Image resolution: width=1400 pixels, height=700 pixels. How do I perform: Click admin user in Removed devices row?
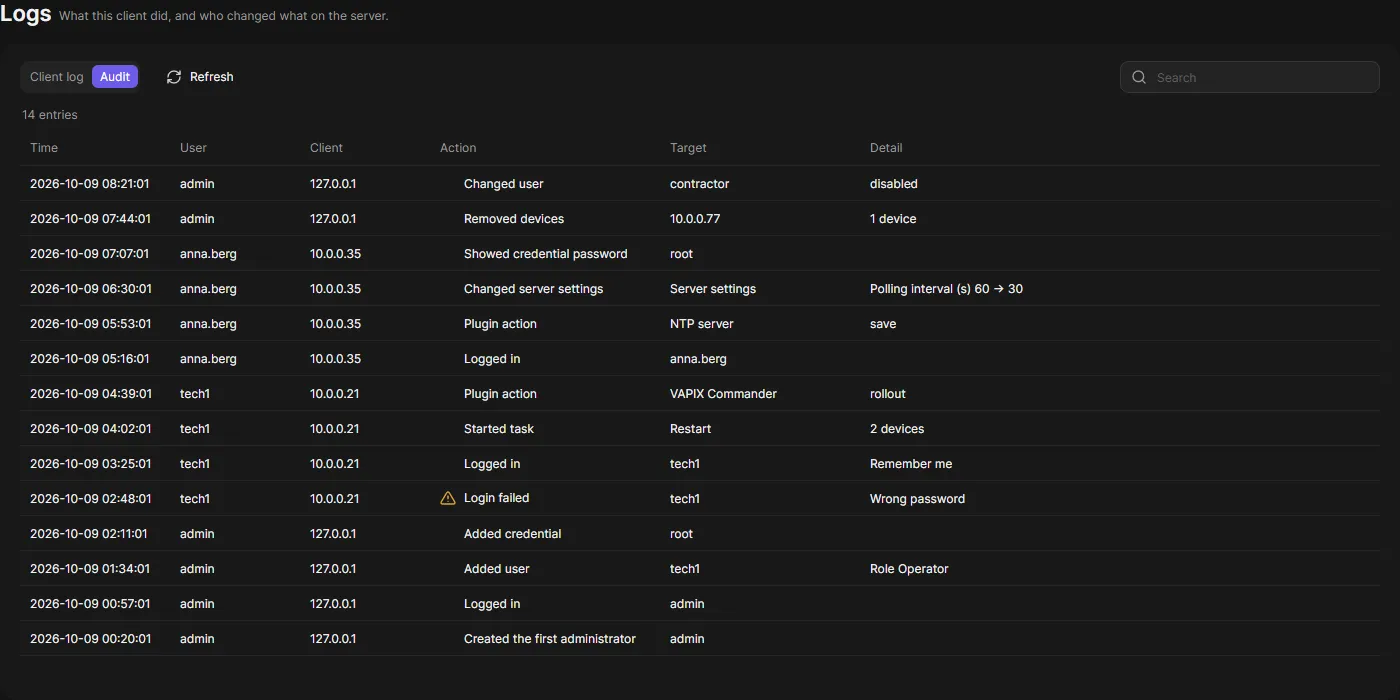(x=197, y=219)
